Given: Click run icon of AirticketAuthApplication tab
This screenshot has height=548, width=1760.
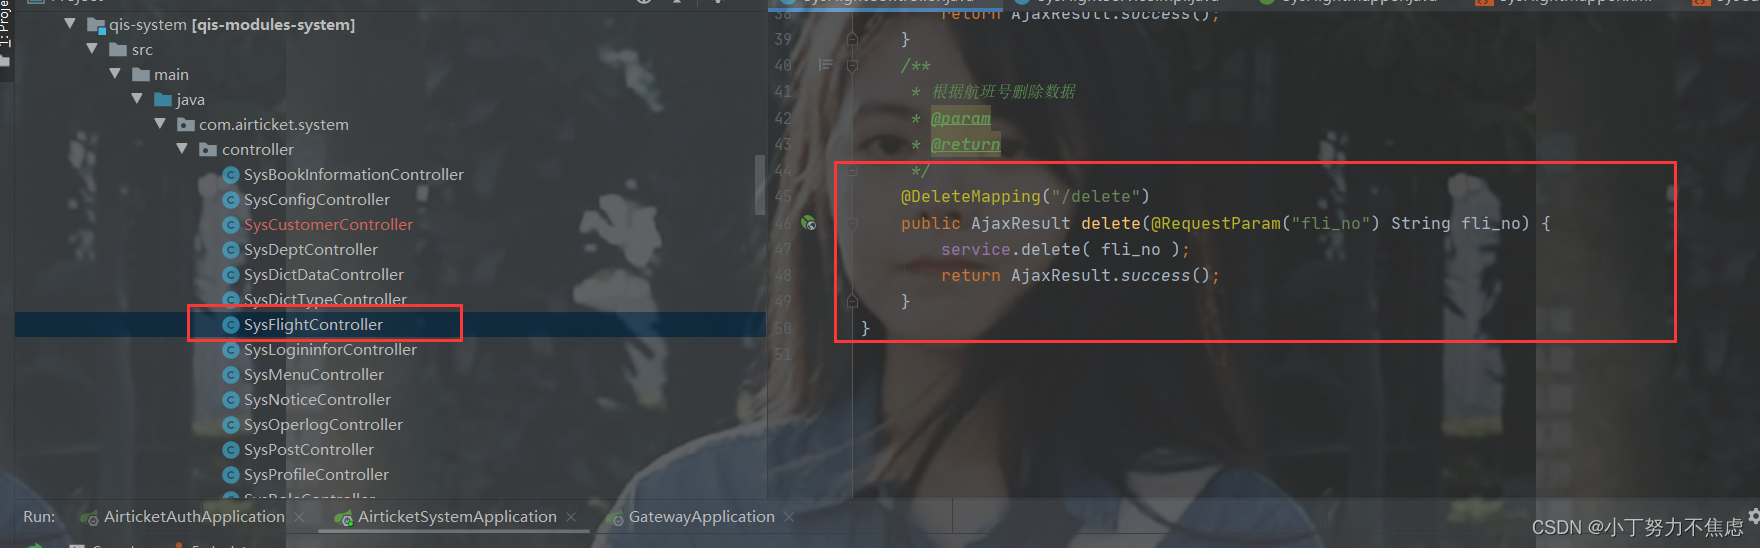Looking at the screenshot, I should click(90, 518).
